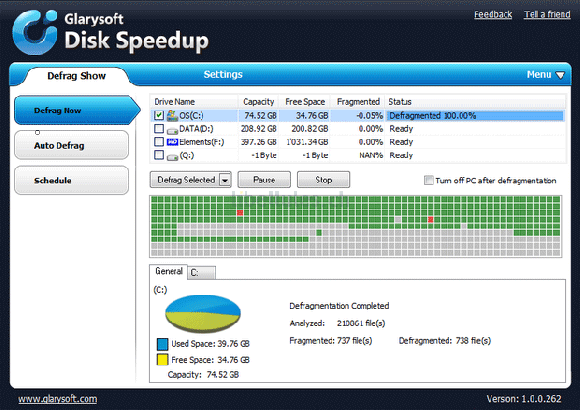Open the Tell a friend link

(547, 14)
